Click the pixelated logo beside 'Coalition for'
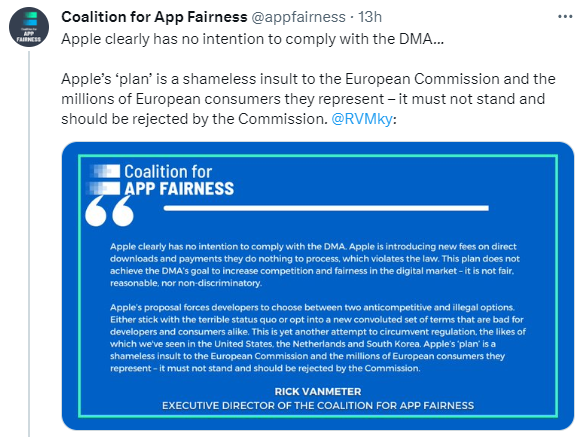 click(x=104, y=180)
